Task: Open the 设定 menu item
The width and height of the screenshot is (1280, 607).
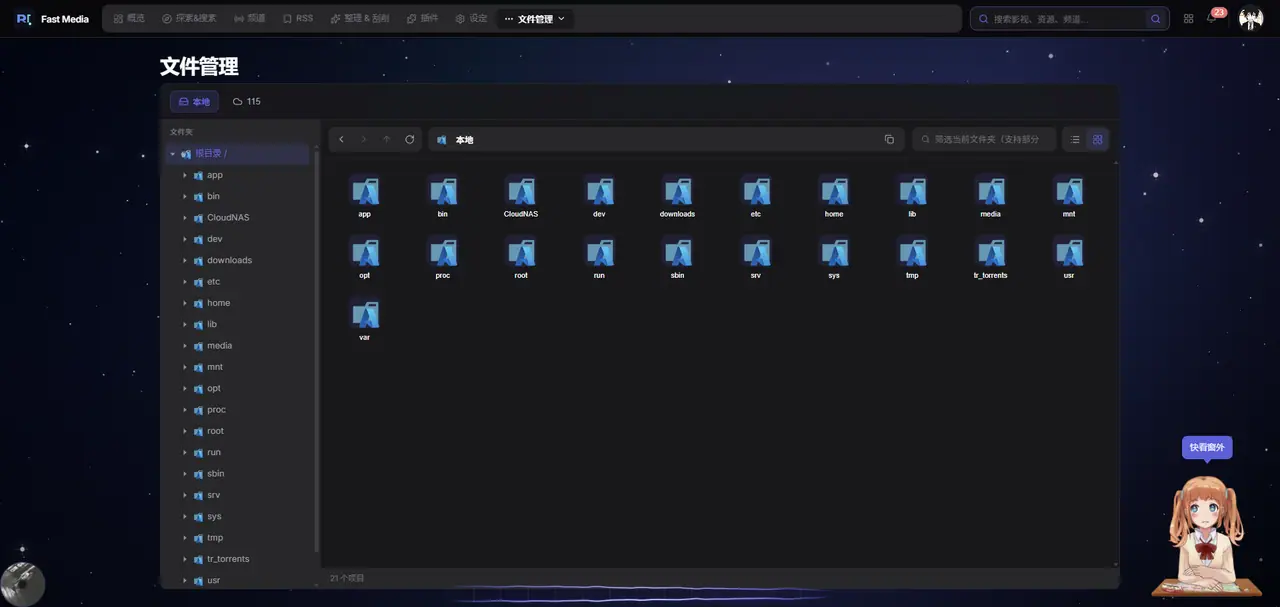Action: tap(471, 18)
